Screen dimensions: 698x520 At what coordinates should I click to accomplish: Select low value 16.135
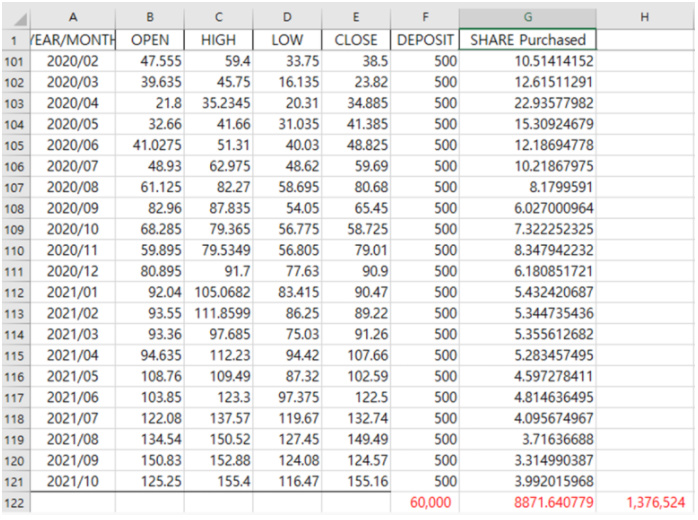click(287, 82)
